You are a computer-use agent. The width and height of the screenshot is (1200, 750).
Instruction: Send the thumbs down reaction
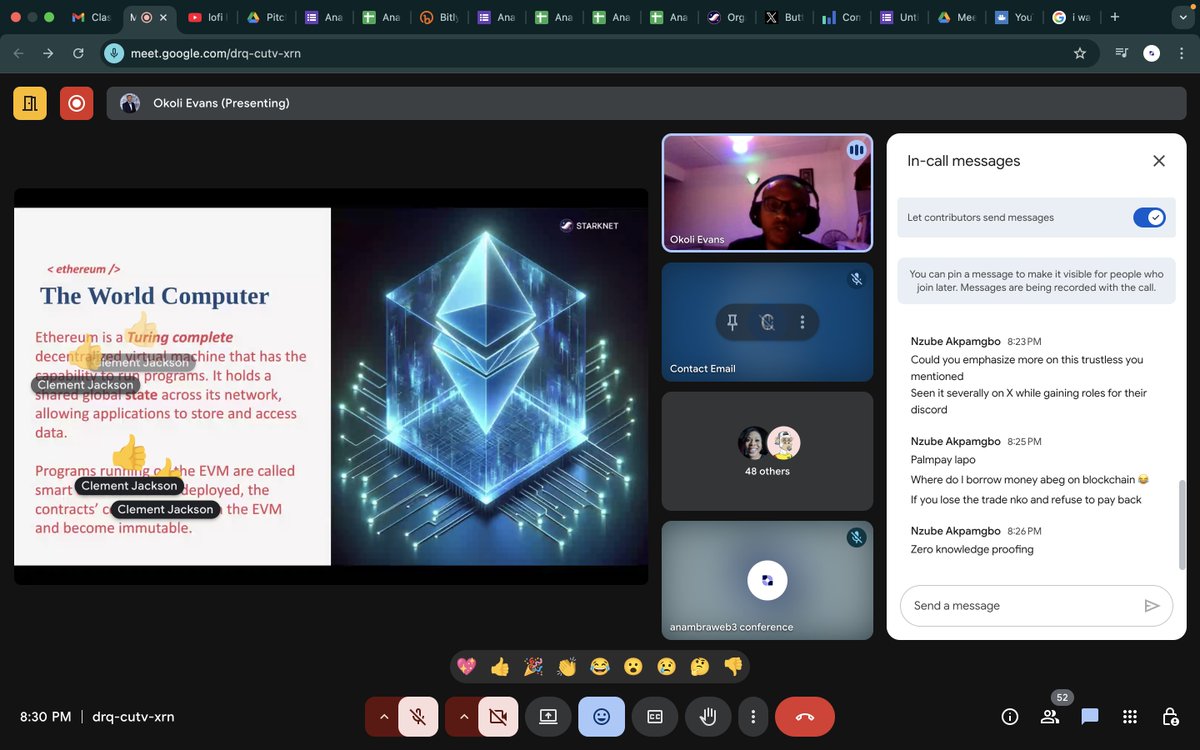(x=733, y=666)
